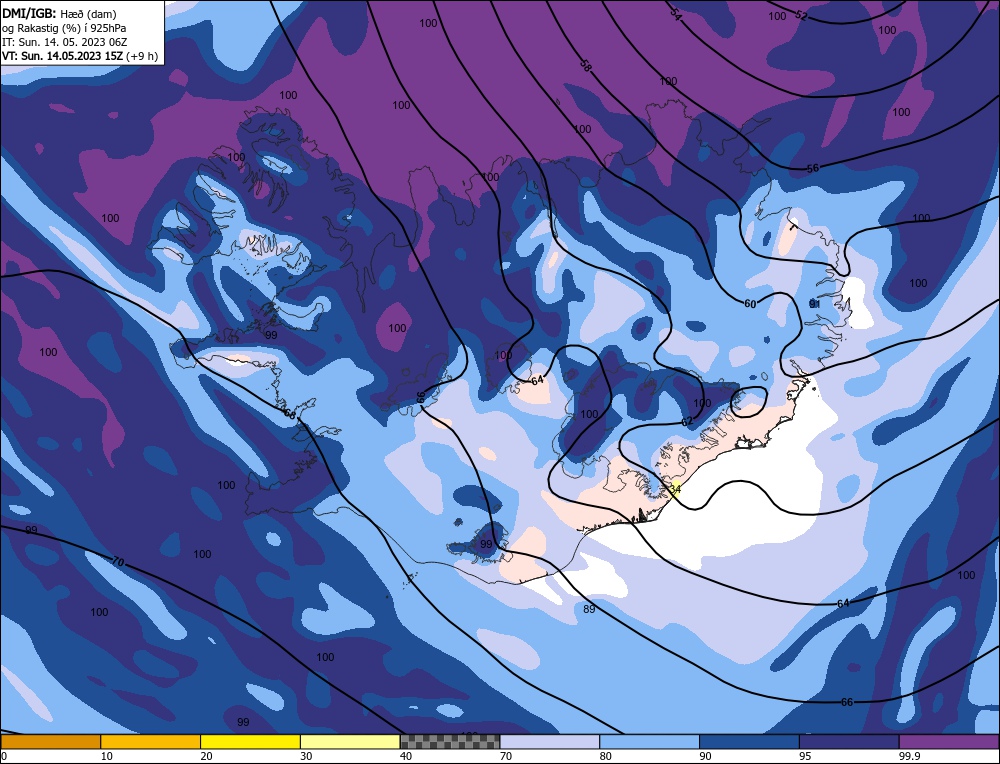Screen dimensions: 1000x764
Task: Click the '62' contour label on the map
Action: click(687, 422)
